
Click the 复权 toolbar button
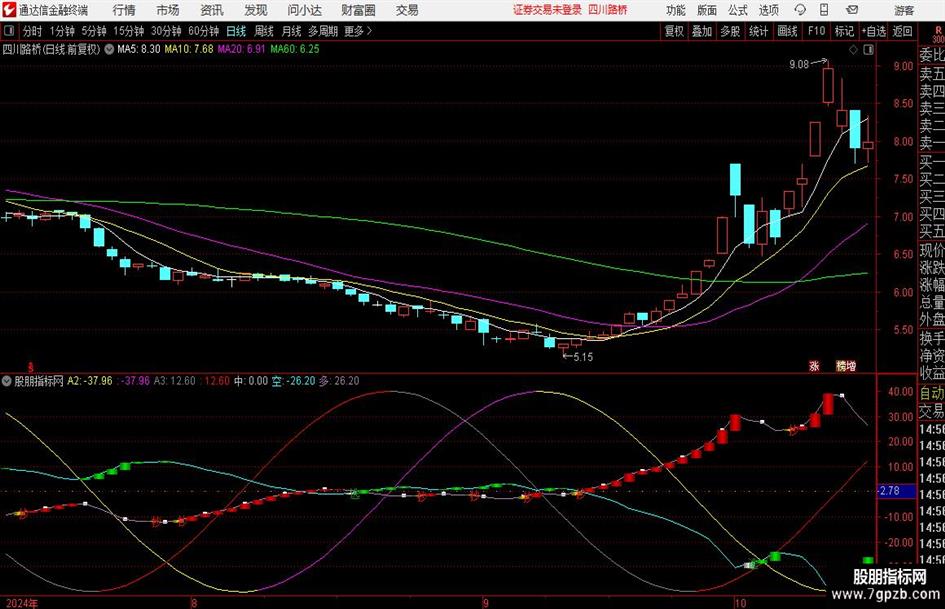tap(674, 31)
